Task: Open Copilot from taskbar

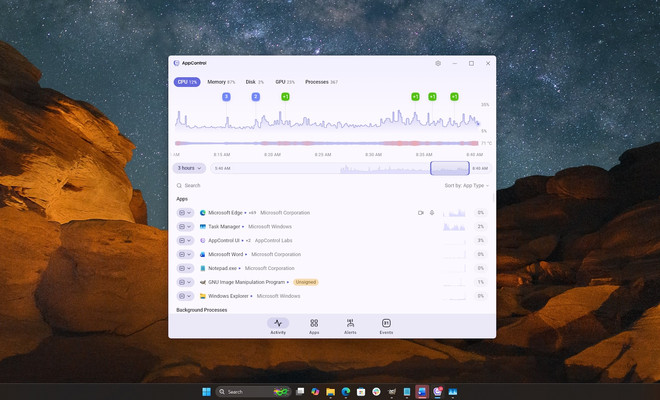Action: 315,392
